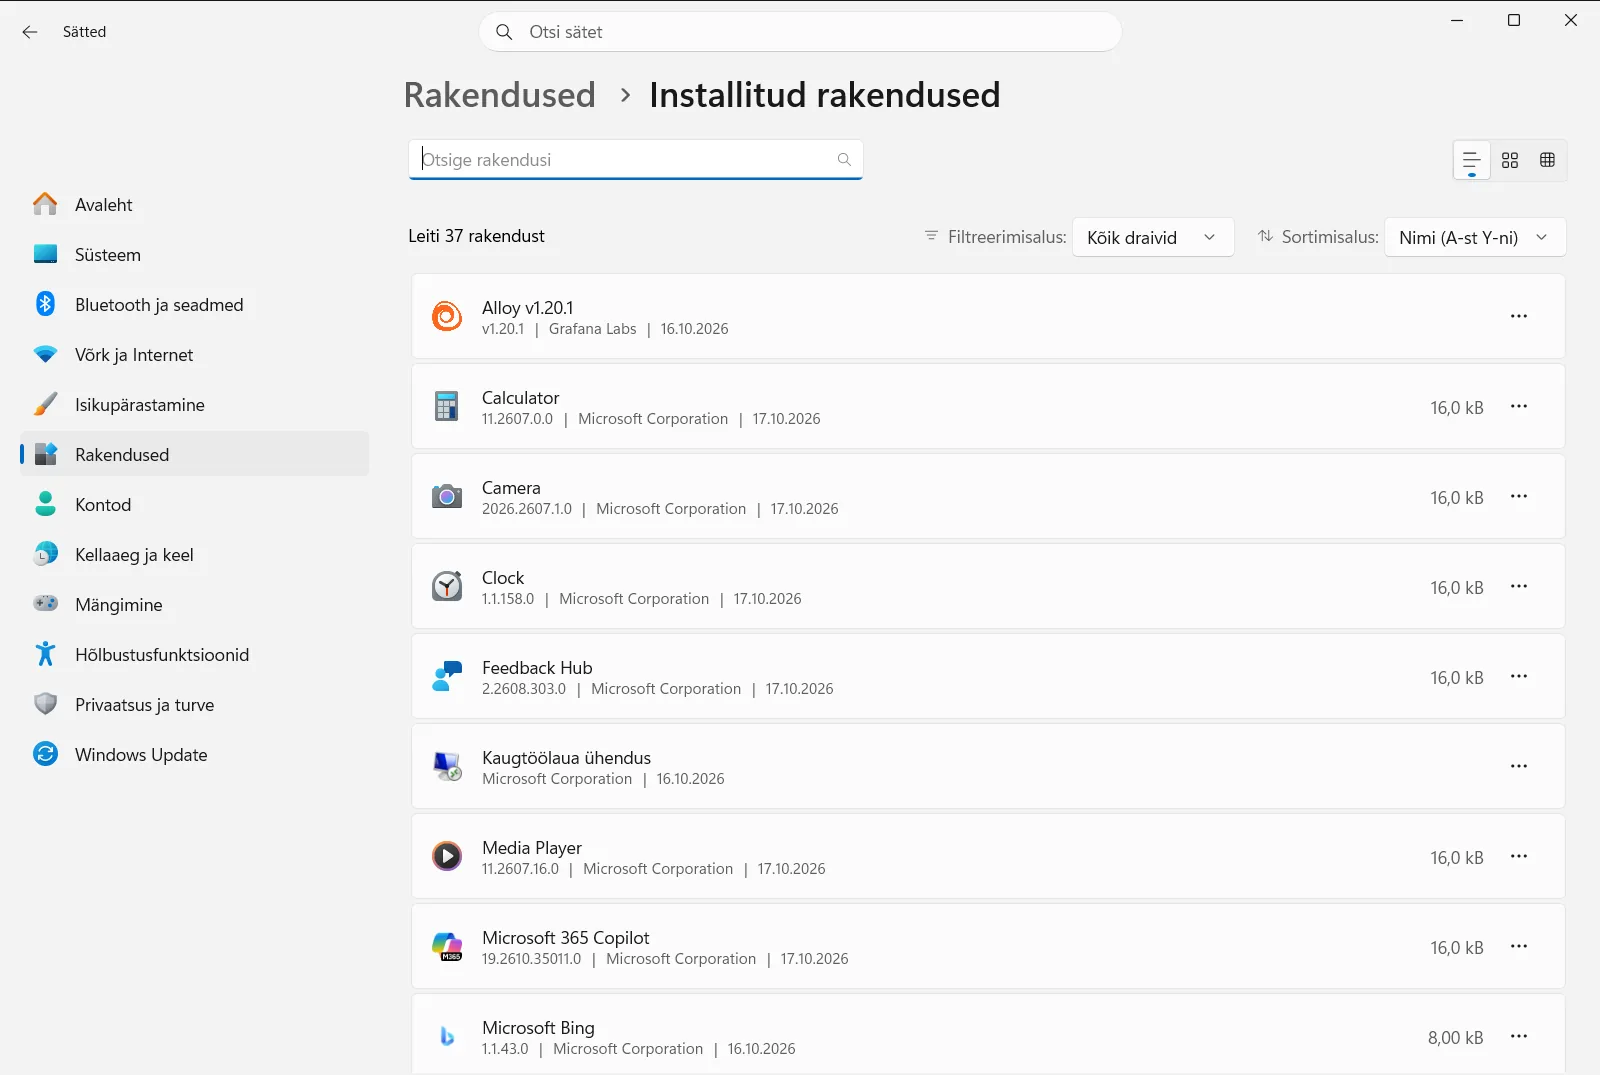Open Süsteem settings section
This screenshot has width=1600, height=1075.
pyautogui.click(x=195, y=254)
